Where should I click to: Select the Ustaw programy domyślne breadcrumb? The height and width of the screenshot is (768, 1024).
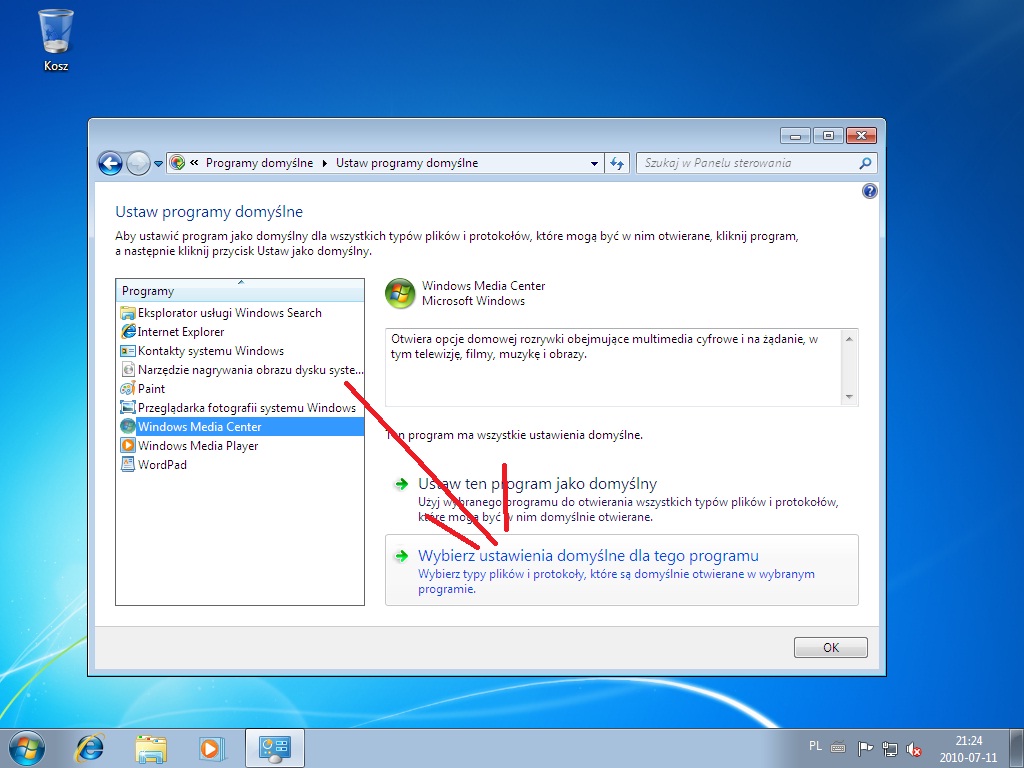coord(407,163)
